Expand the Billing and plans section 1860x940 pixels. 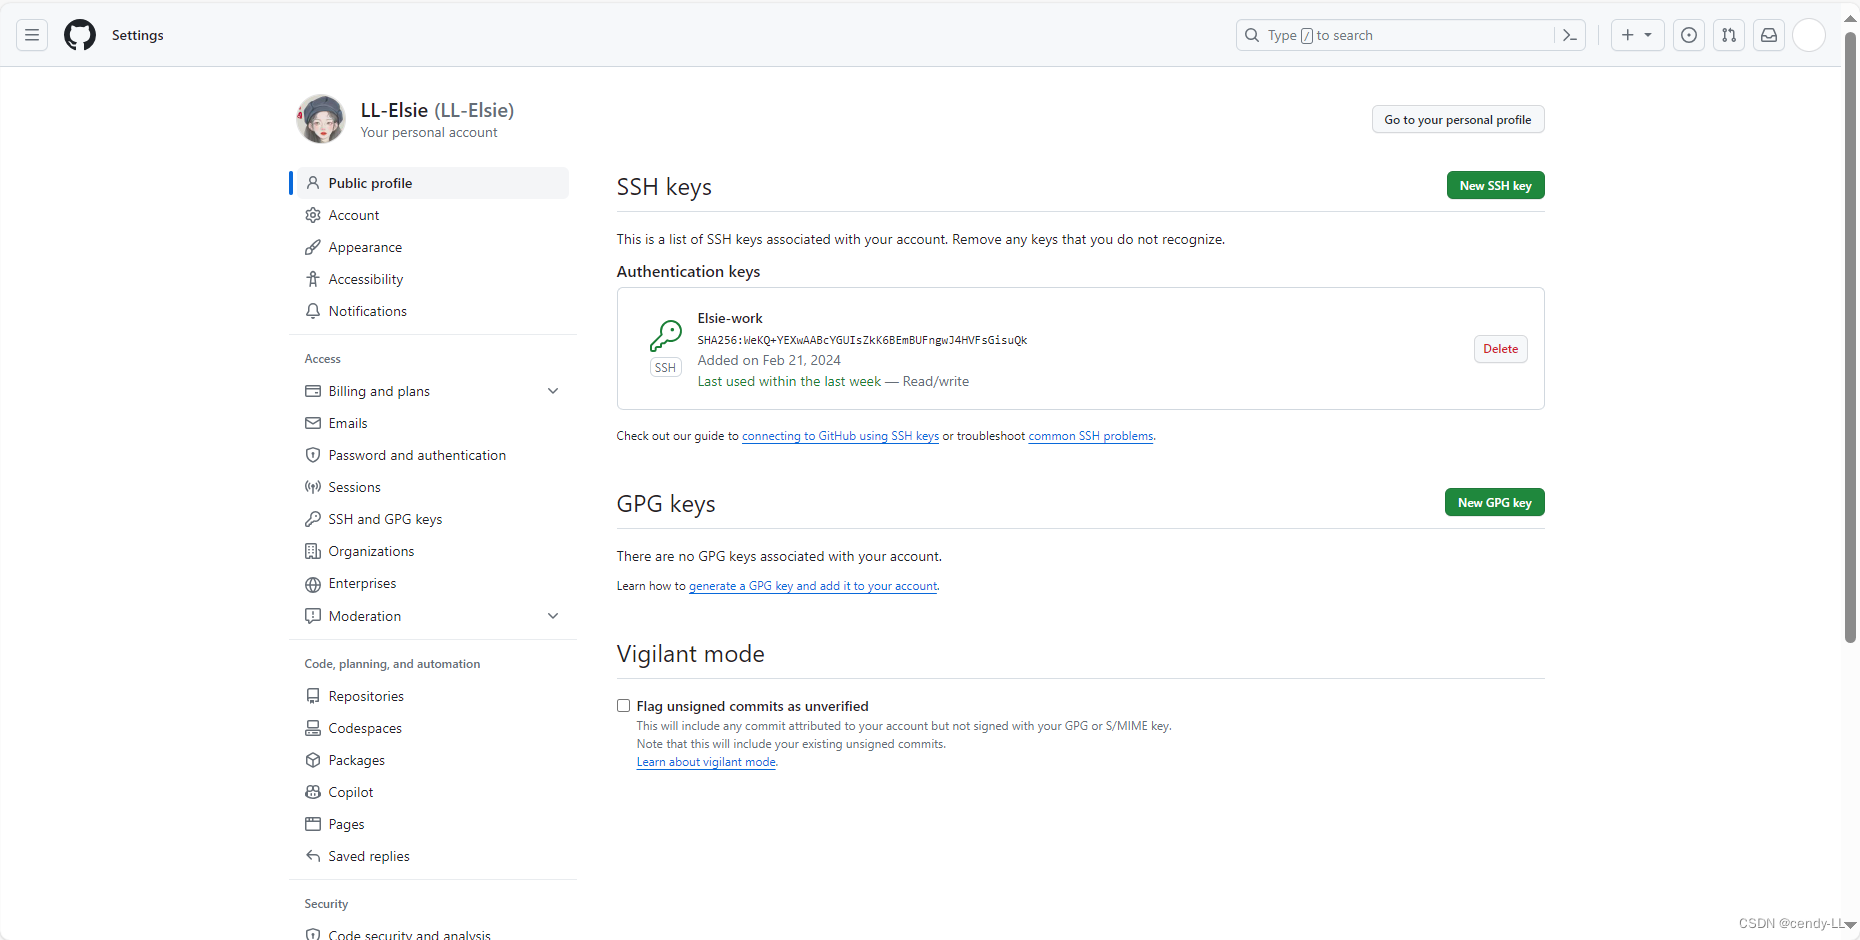point(553,391)
